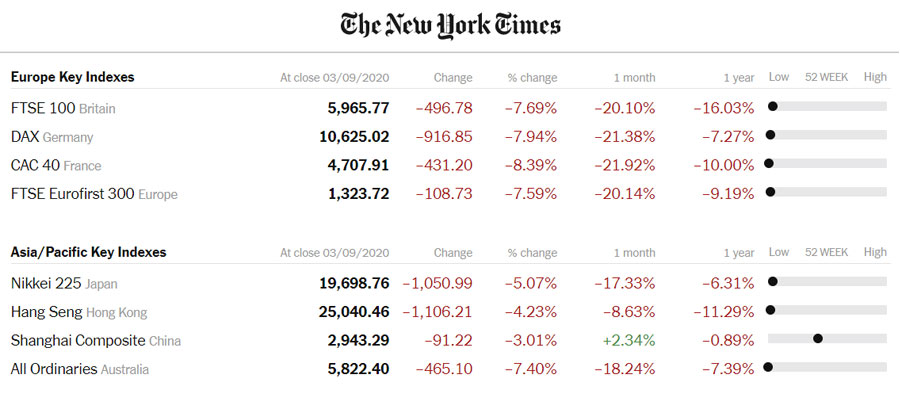Click the Asia/Pacific Key Indexes heading

[88, 252]
